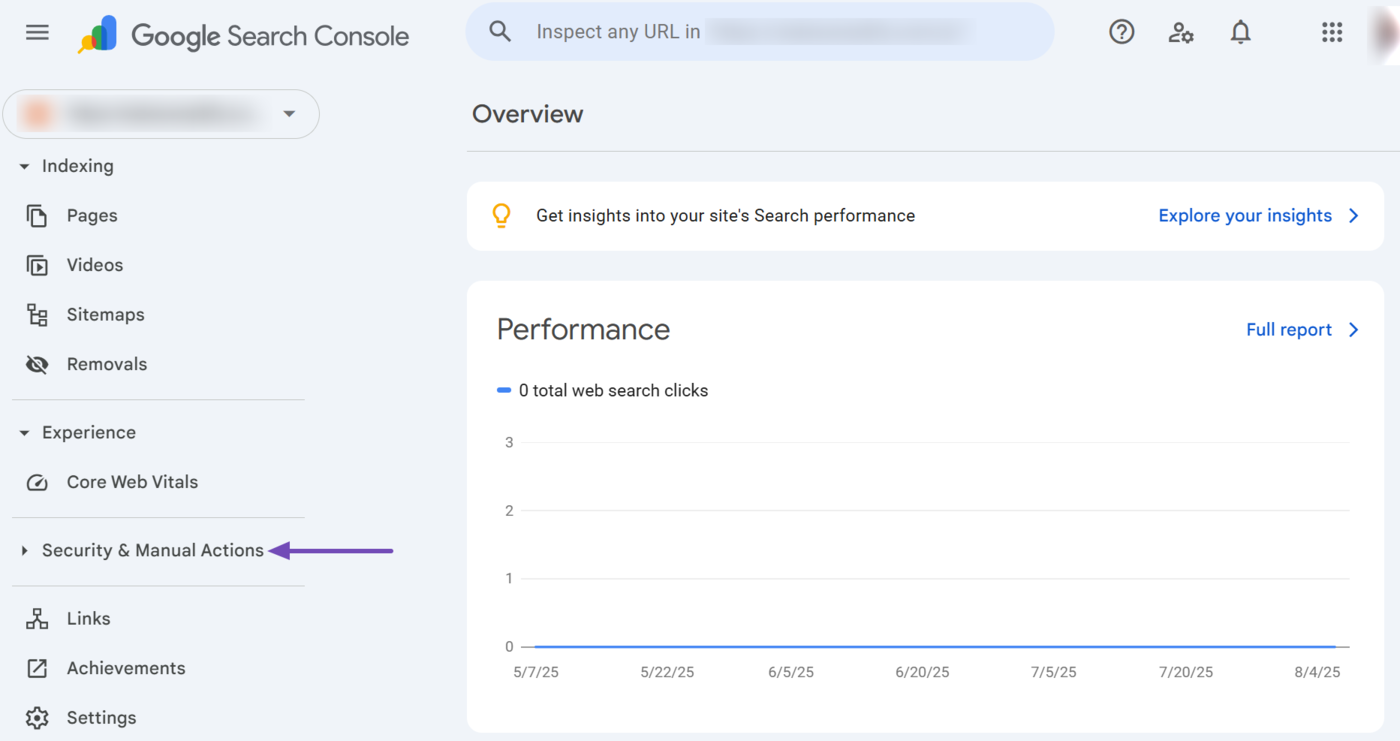This screenshot has height=741, width=1400.
Task: Click the Google Search Console logo
Action: pyautogui.click(x=244, y=36)
